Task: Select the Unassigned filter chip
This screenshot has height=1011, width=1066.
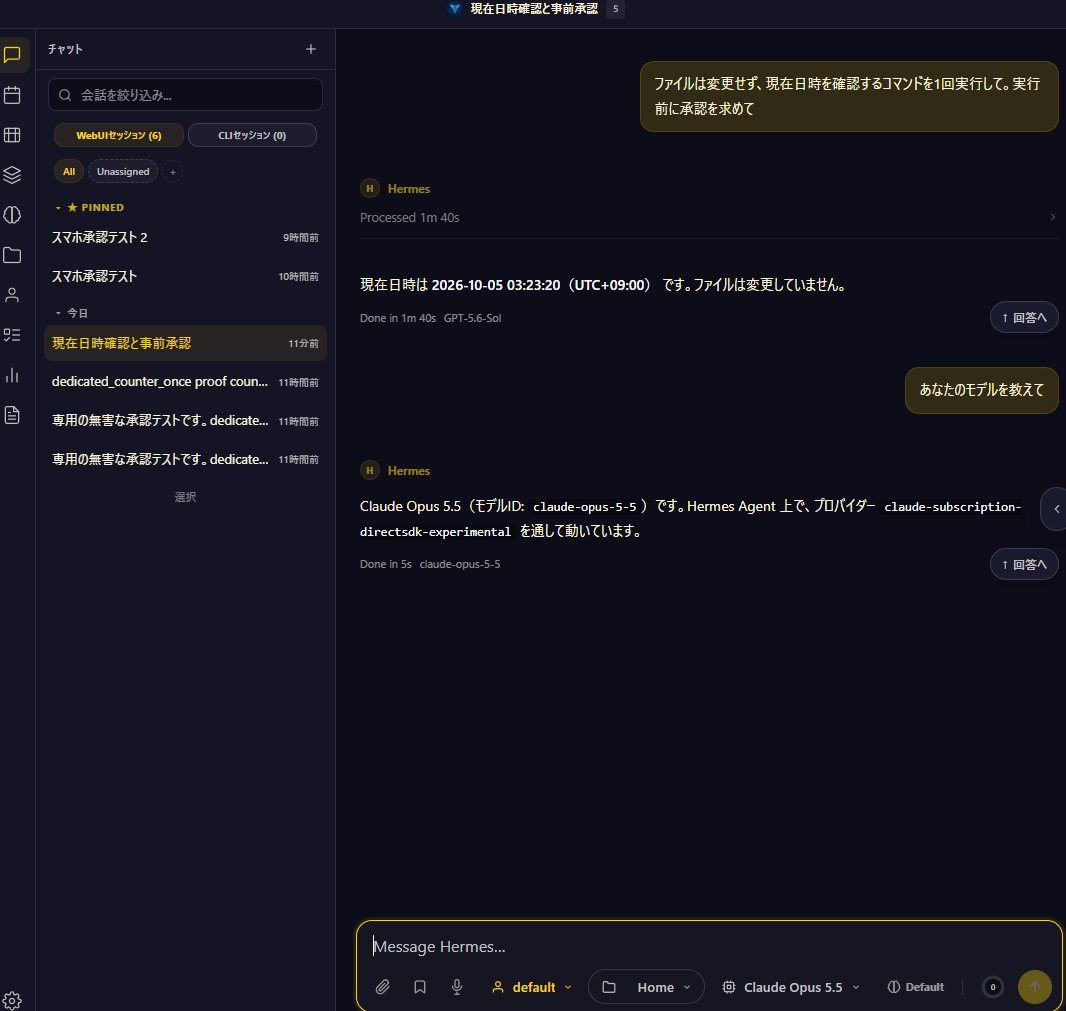Action: coord(123,172)
